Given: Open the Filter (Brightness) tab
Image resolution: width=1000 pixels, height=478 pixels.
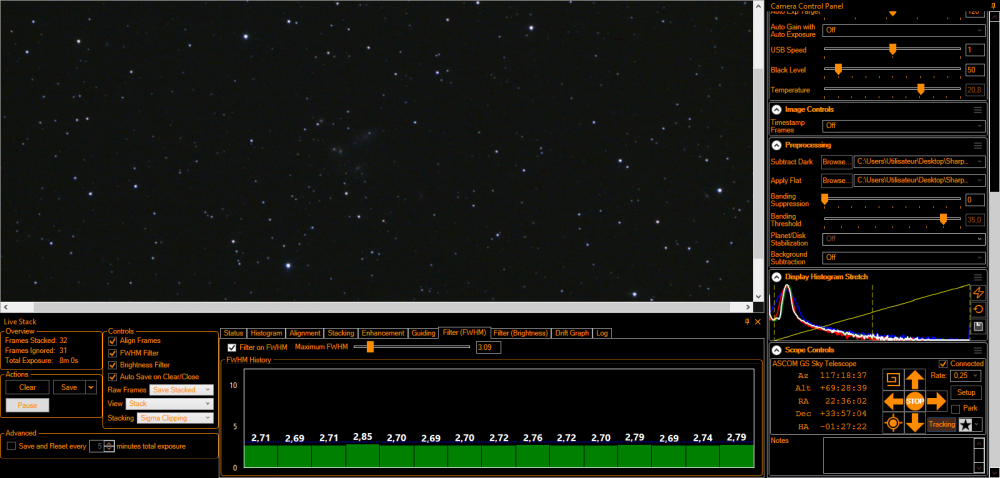Looking at the screenshot, I should [520, 333].
